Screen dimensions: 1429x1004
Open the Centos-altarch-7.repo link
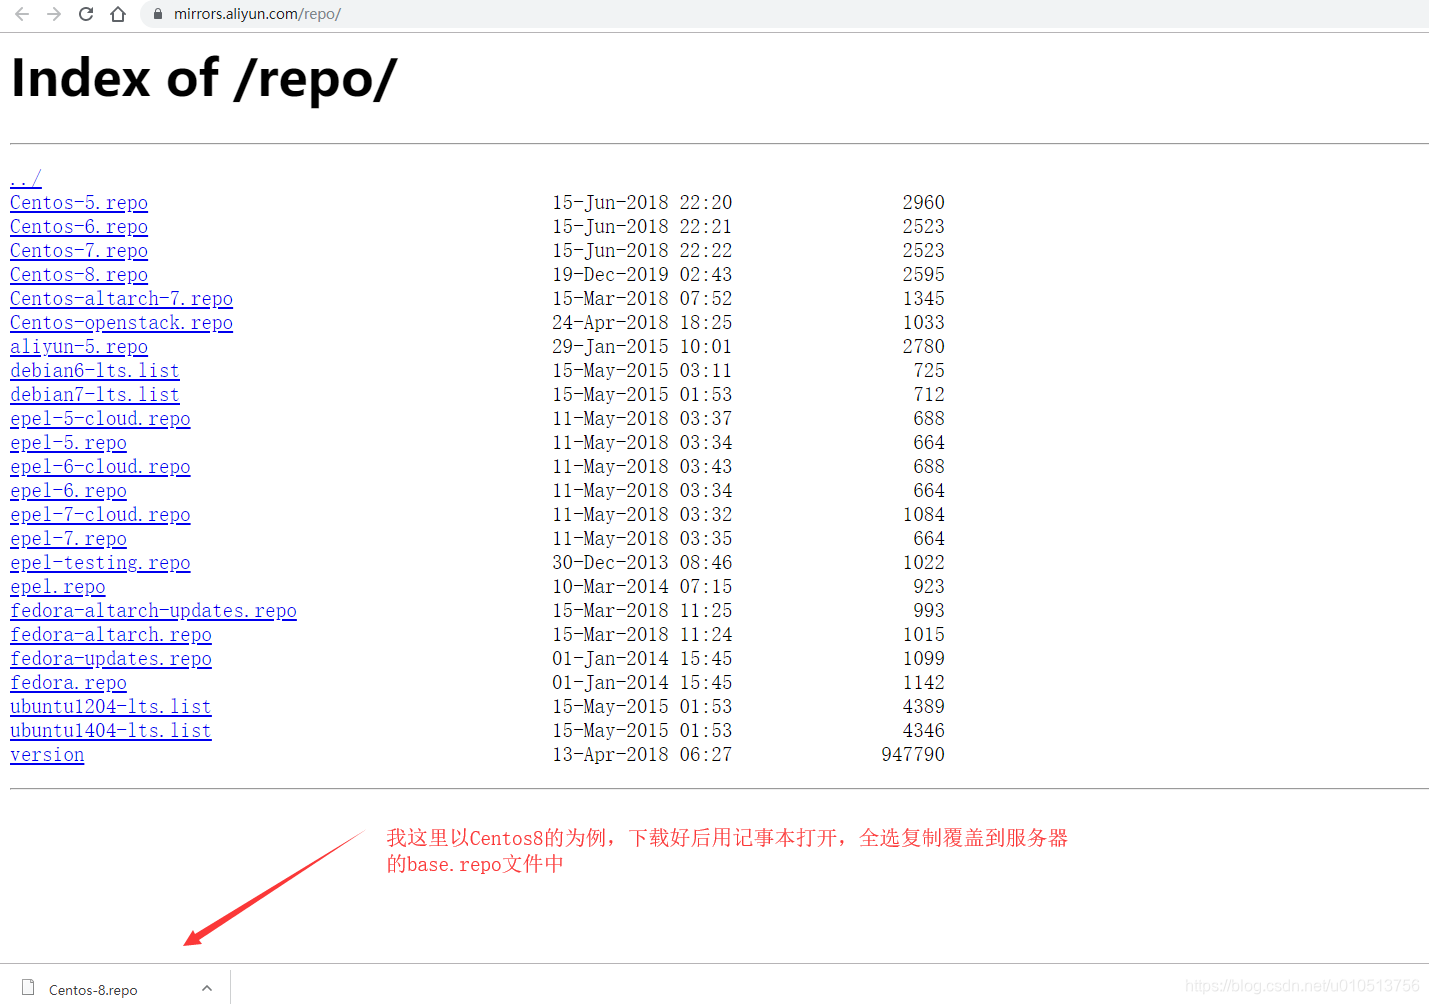pyautogui.click(x=121, y=299)
